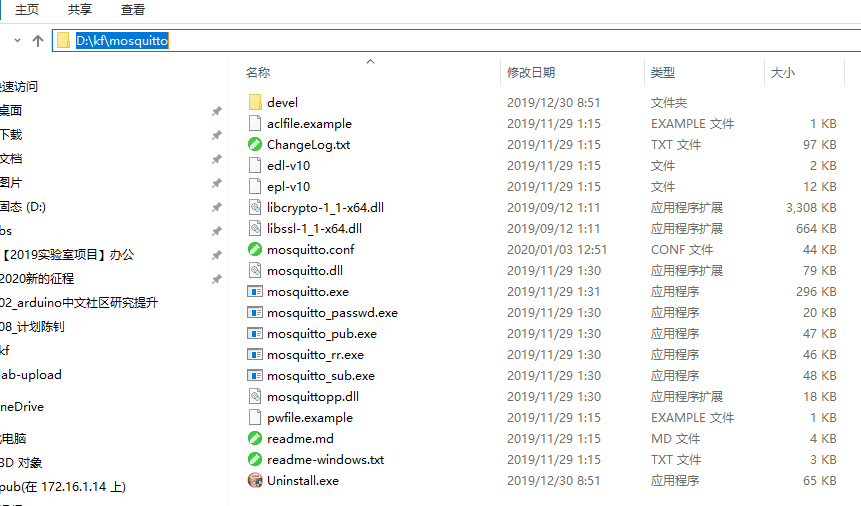Sort by 类型 column header

tap(663, 73)
